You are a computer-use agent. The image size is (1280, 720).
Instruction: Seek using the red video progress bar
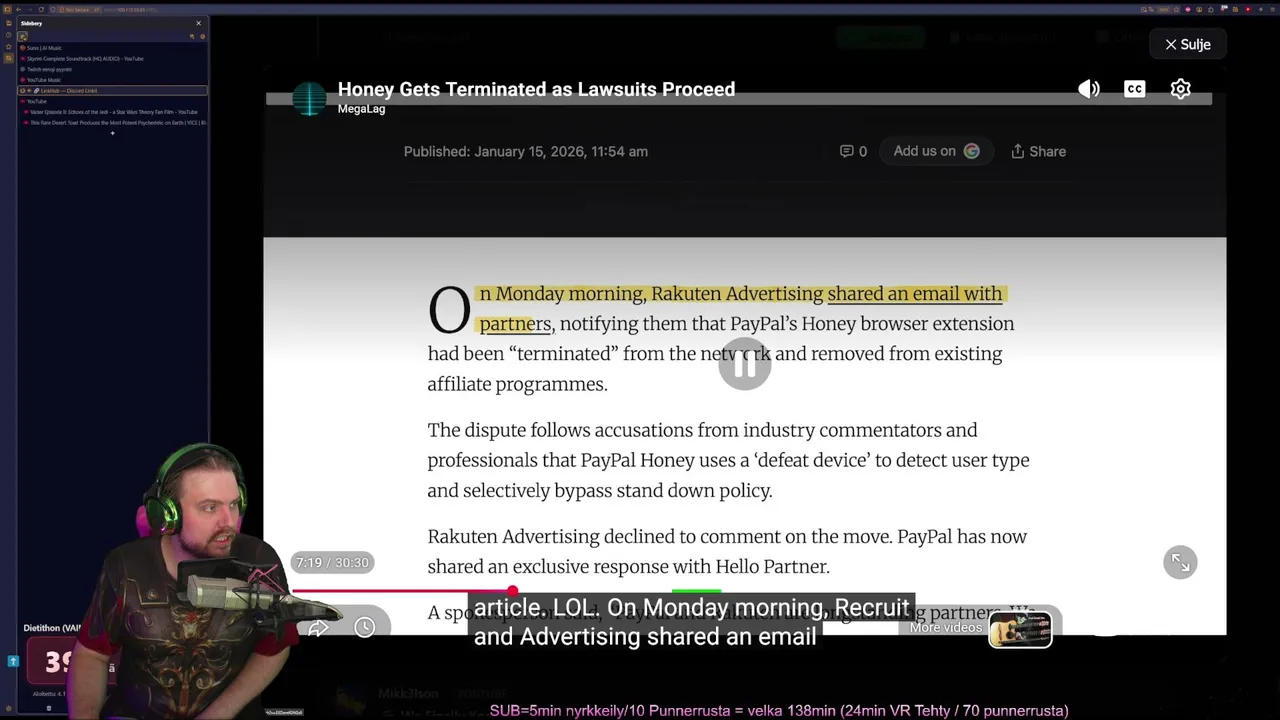[x=401, y=591]
